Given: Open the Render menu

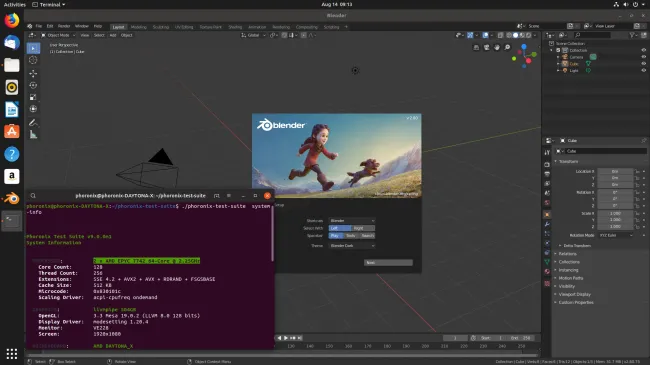Looking at the screenshot, I should tap(64, 26).
